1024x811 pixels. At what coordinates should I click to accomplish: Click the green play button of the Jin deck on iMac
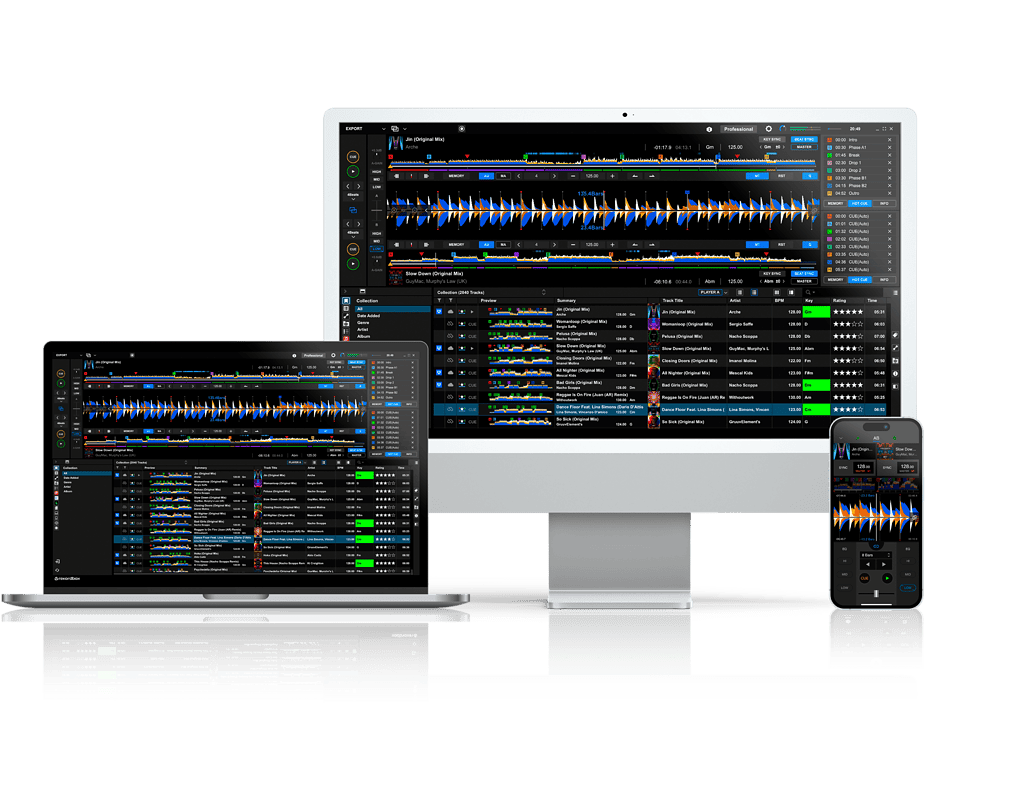353,172
